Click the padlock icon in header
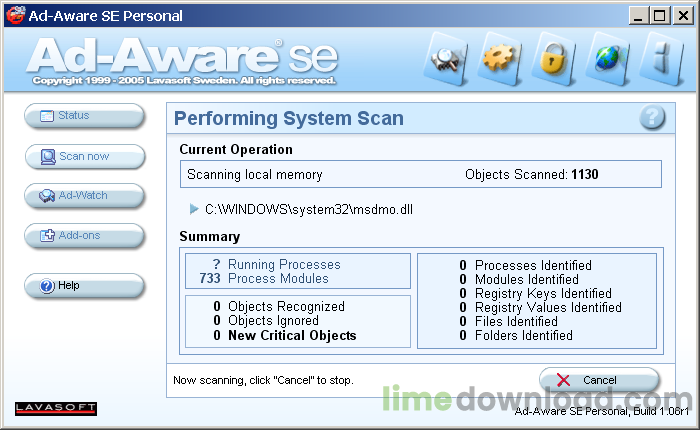700x430 pixels. tap(554, 59)
